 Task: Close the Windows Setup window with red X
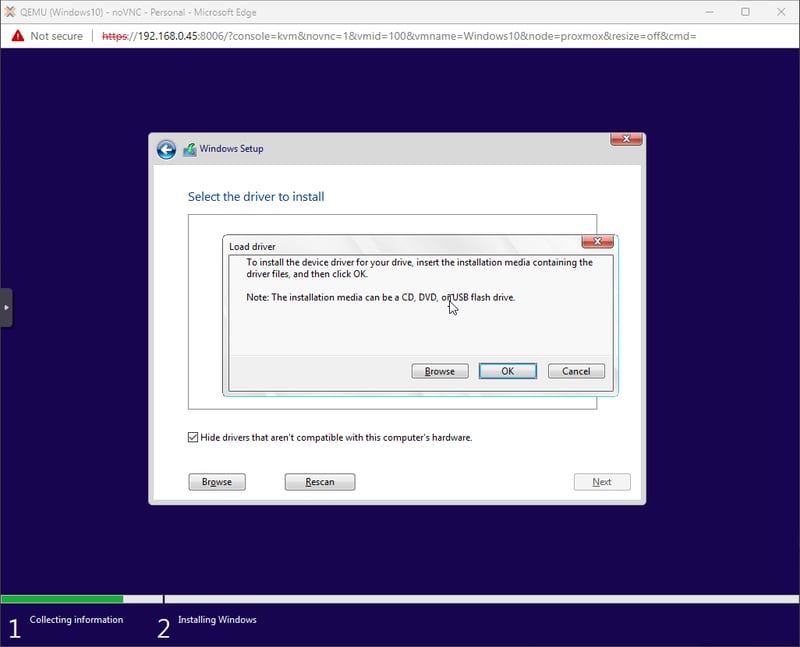coord(625,140)
